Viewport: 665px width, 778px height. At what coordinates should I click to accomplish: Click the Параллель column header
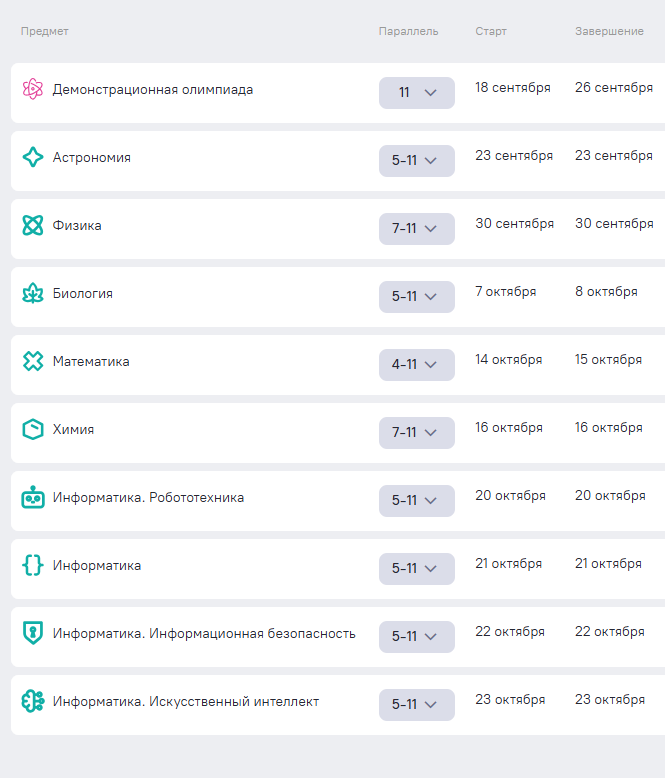click(x=408, y=32)
